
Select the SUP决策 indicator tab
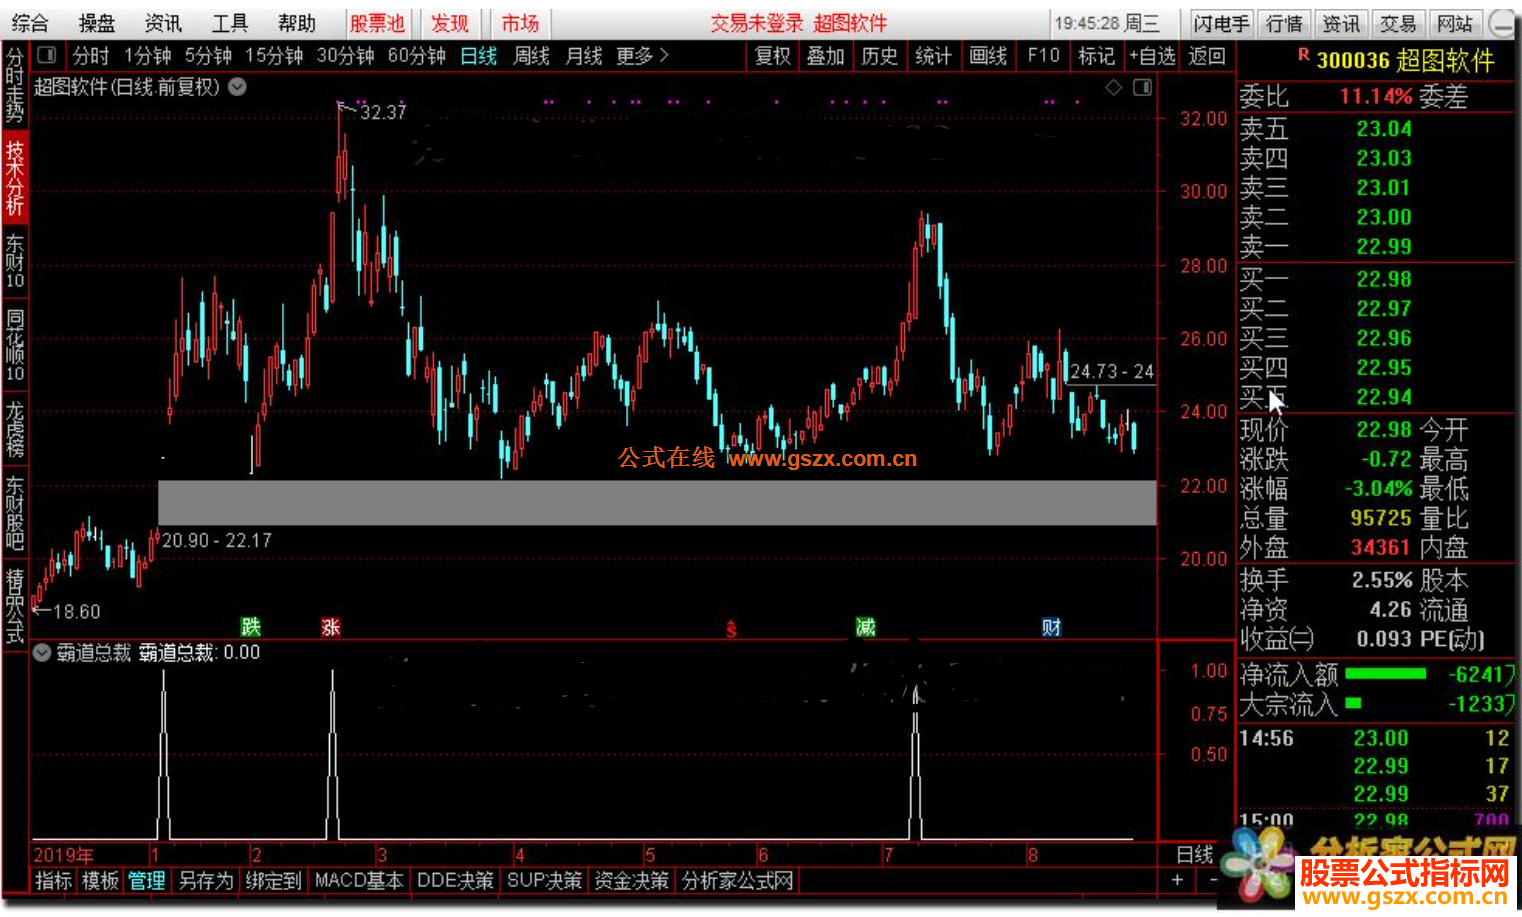(x=544, y=881)
